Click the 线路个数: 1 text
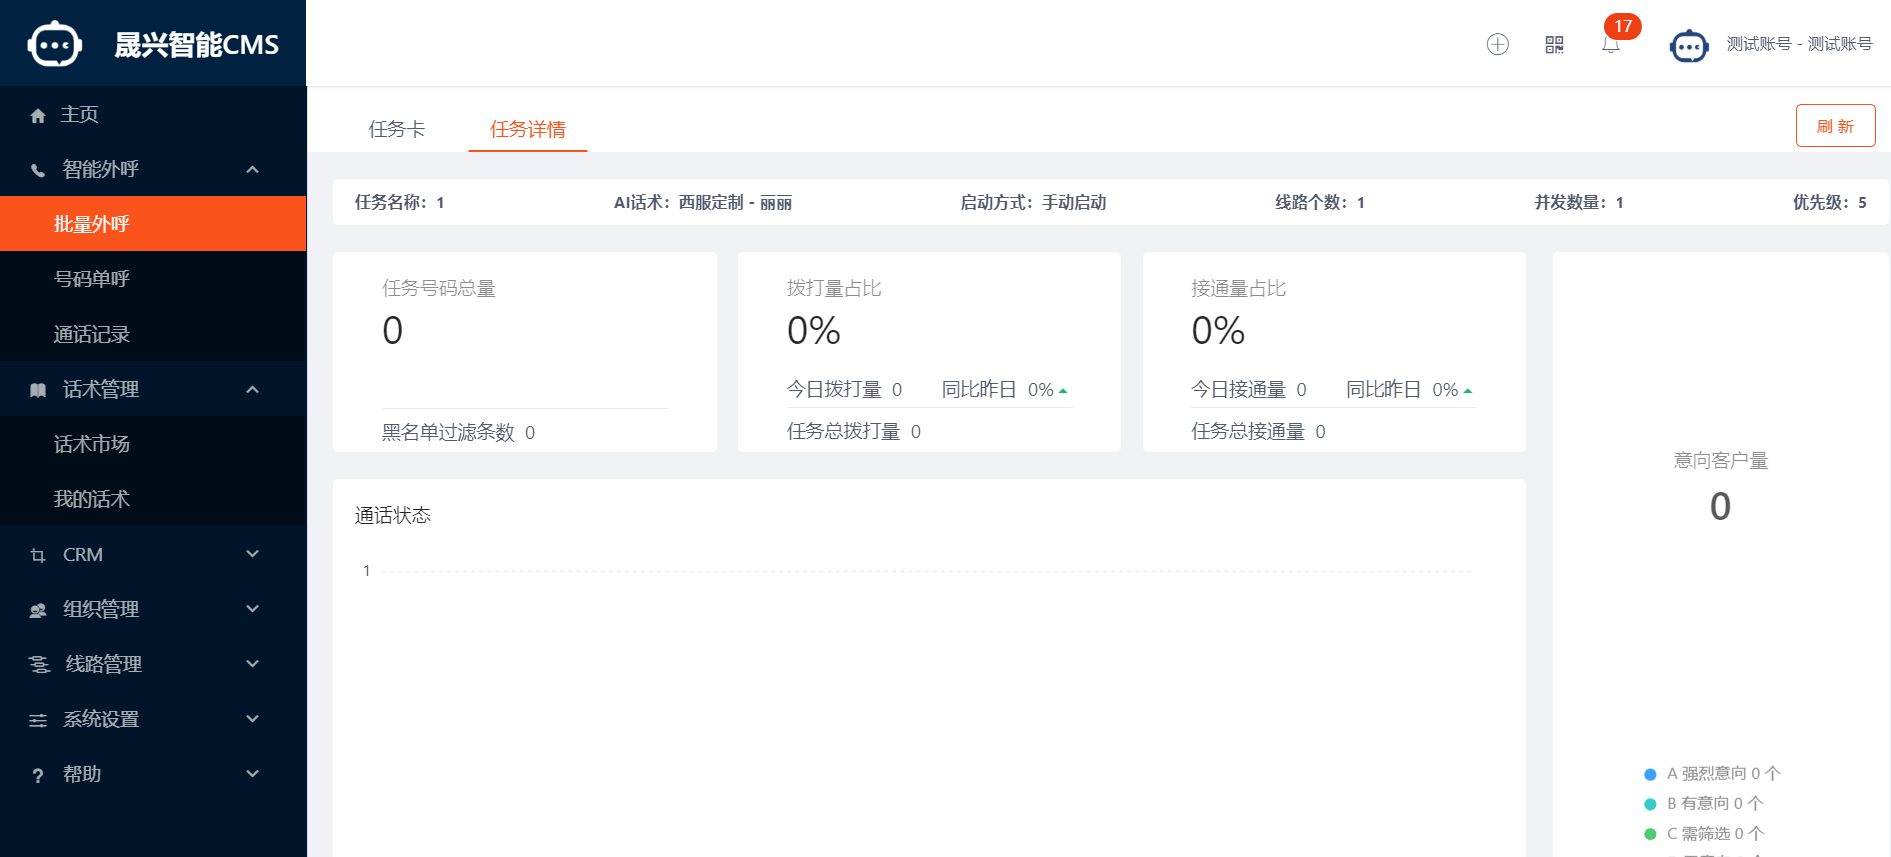The width and height of the screenshot is (1891, 857). coord(1320,202)
